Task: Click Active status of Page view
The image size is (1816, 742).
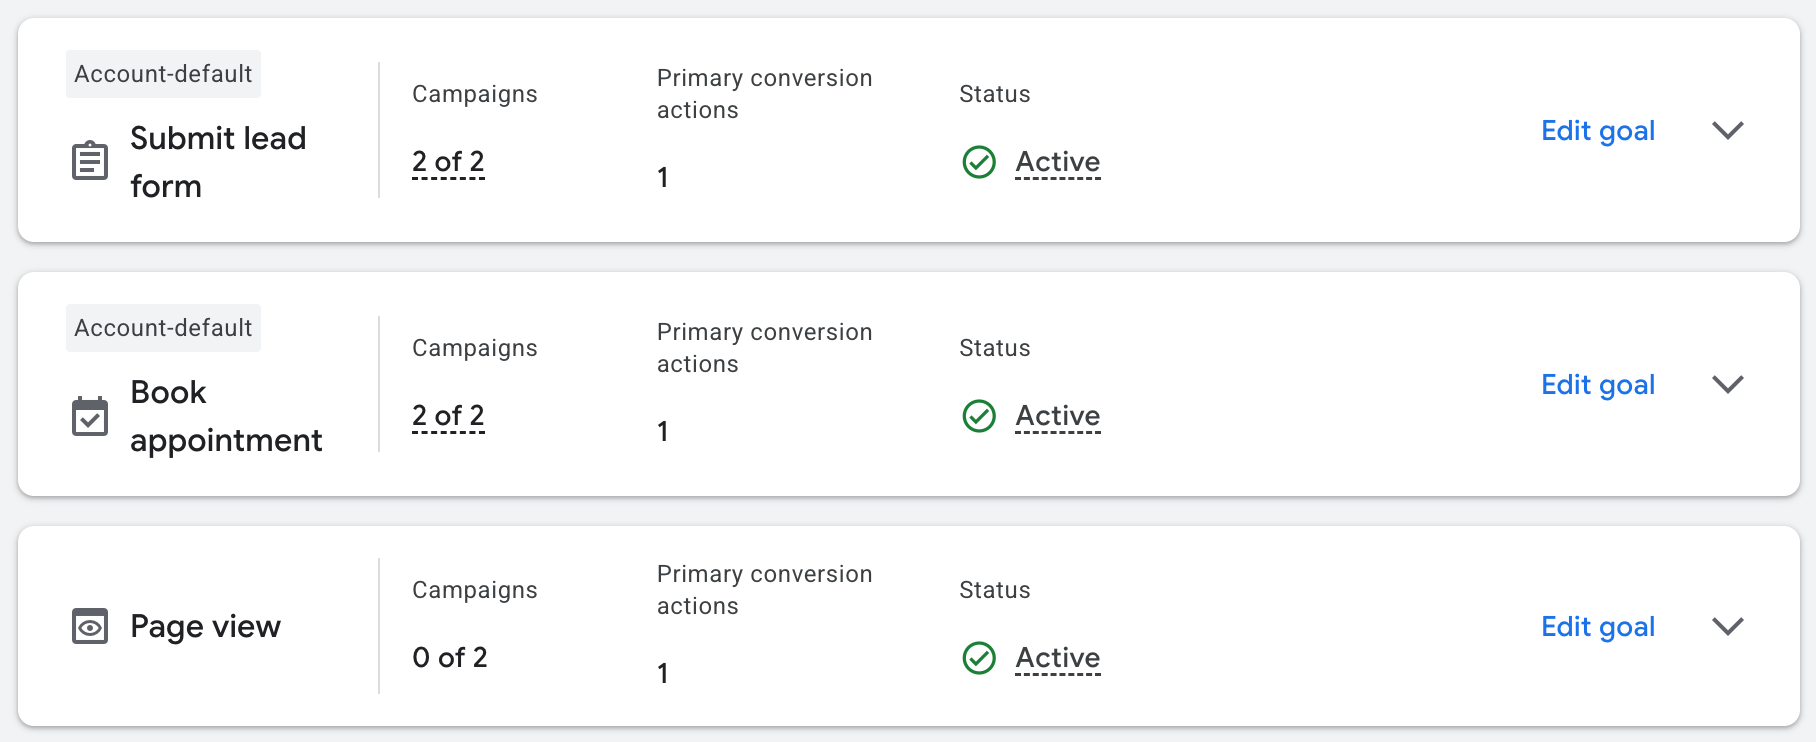Action: tap(1058, 658)
